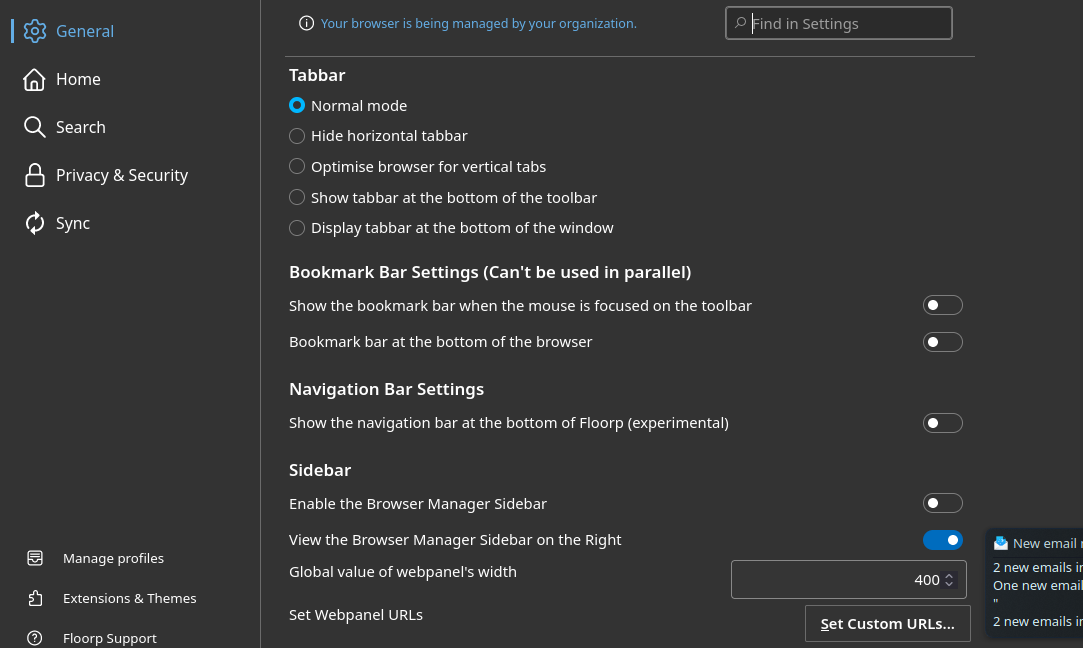Open Privacy & Security lock icon
Image resolution: width=1083 pixels, height=648 pixels.
(35, 175)
